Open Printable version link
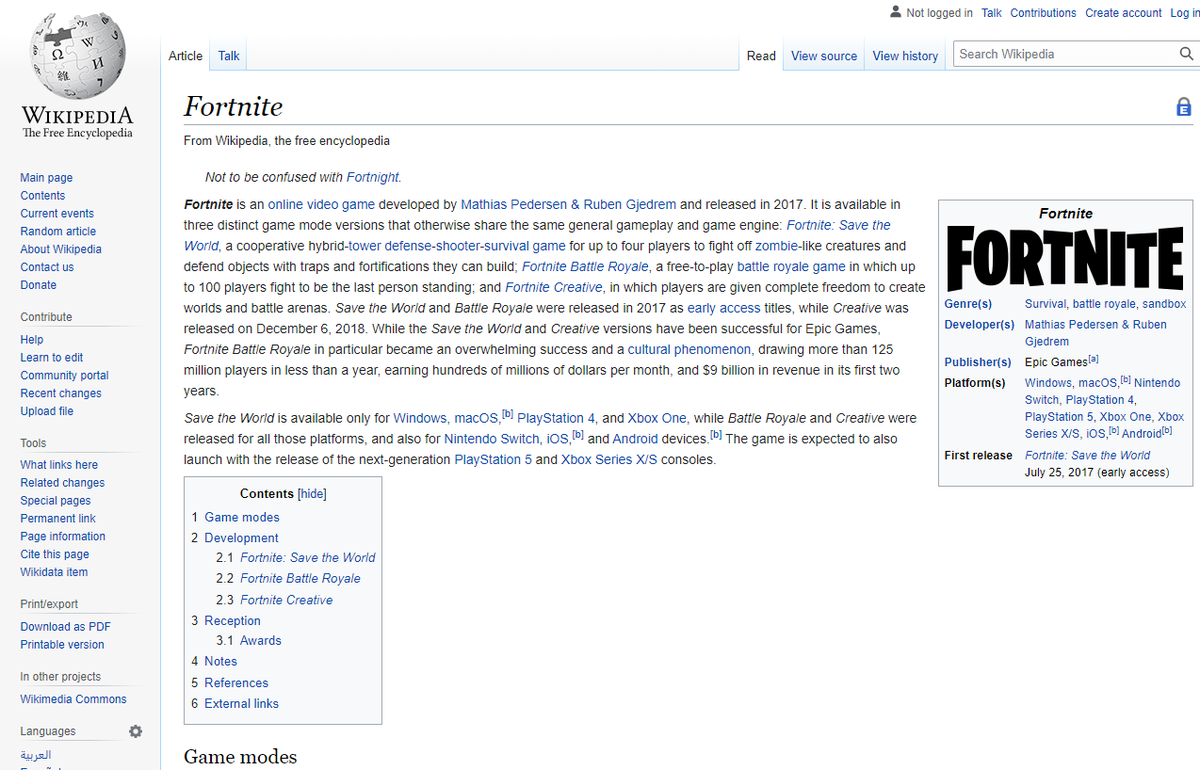Image resolution: width=1200 pixels, height=770 pixels. pos(62,645)
